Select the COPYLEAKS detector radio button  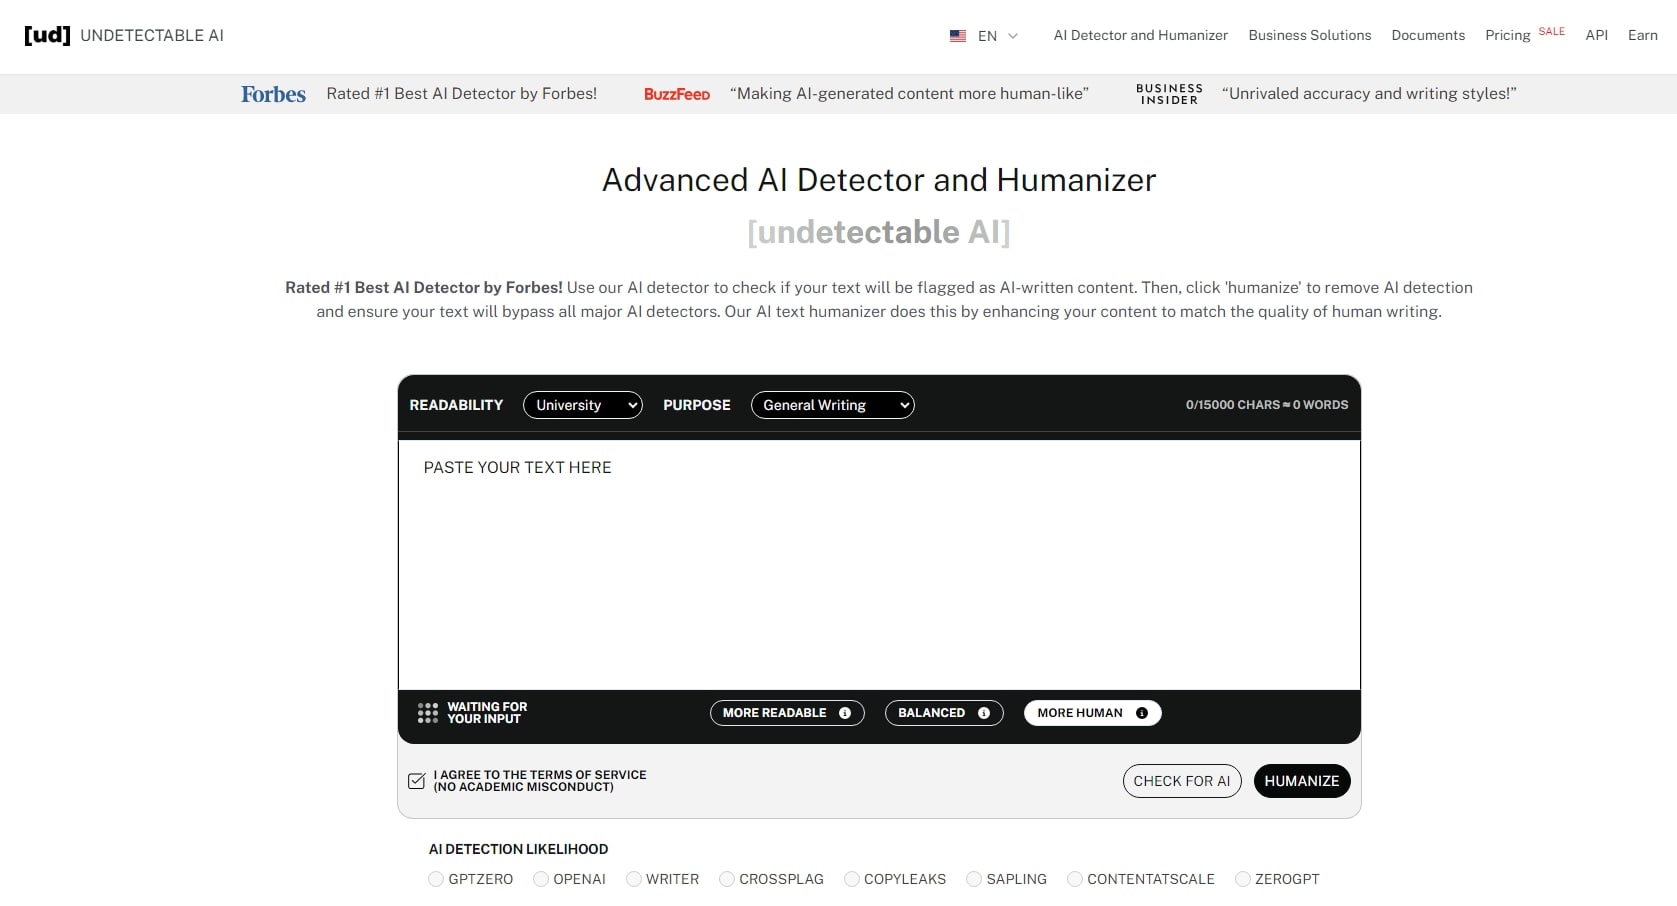(x=852, y=879)
